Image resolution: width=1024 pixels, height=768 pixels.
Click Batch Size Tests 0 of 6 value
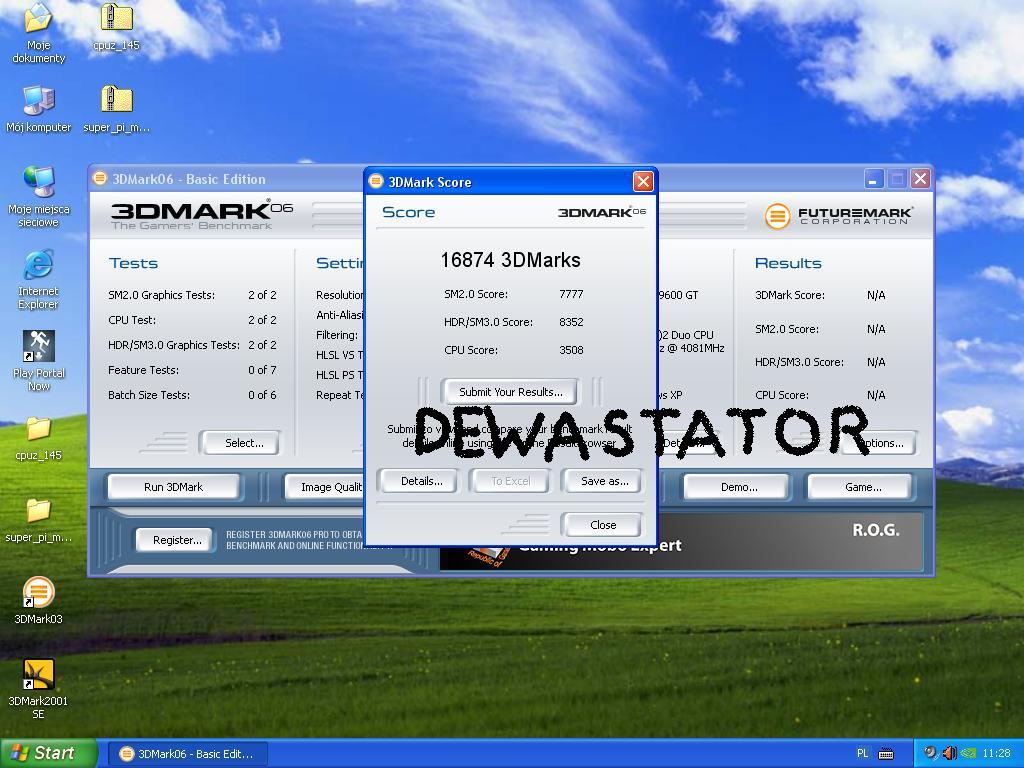point(262,395)
